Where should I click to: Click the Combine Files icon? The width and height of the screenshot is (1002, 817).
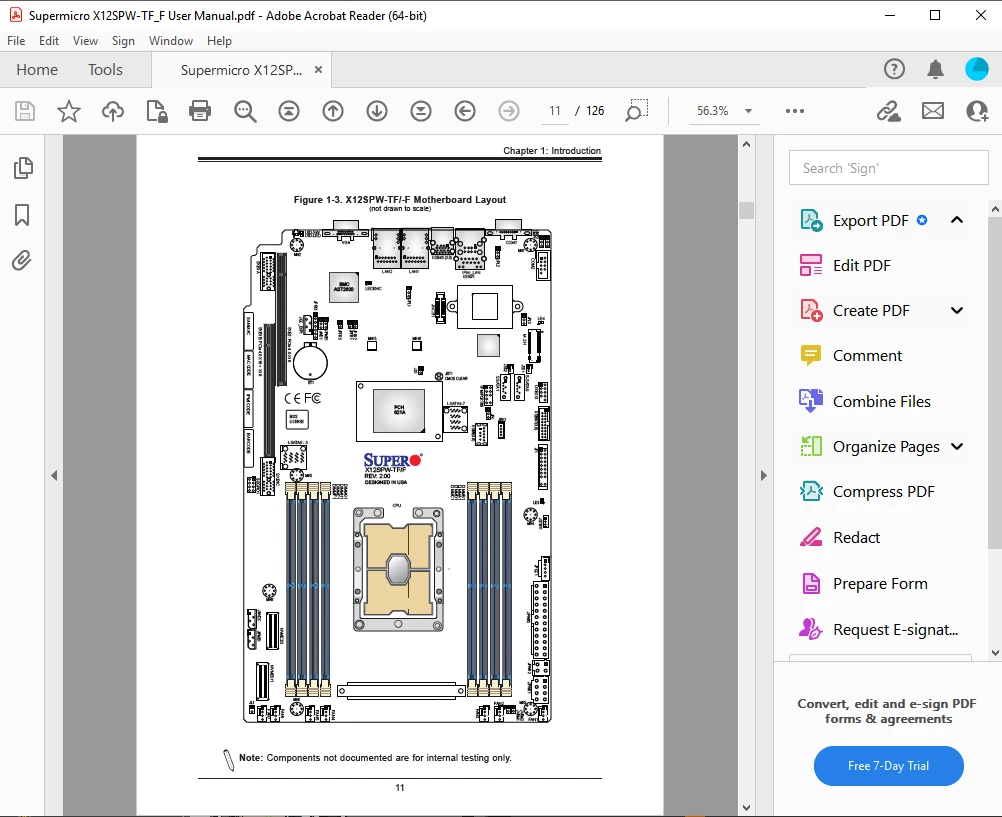point(811,401)
